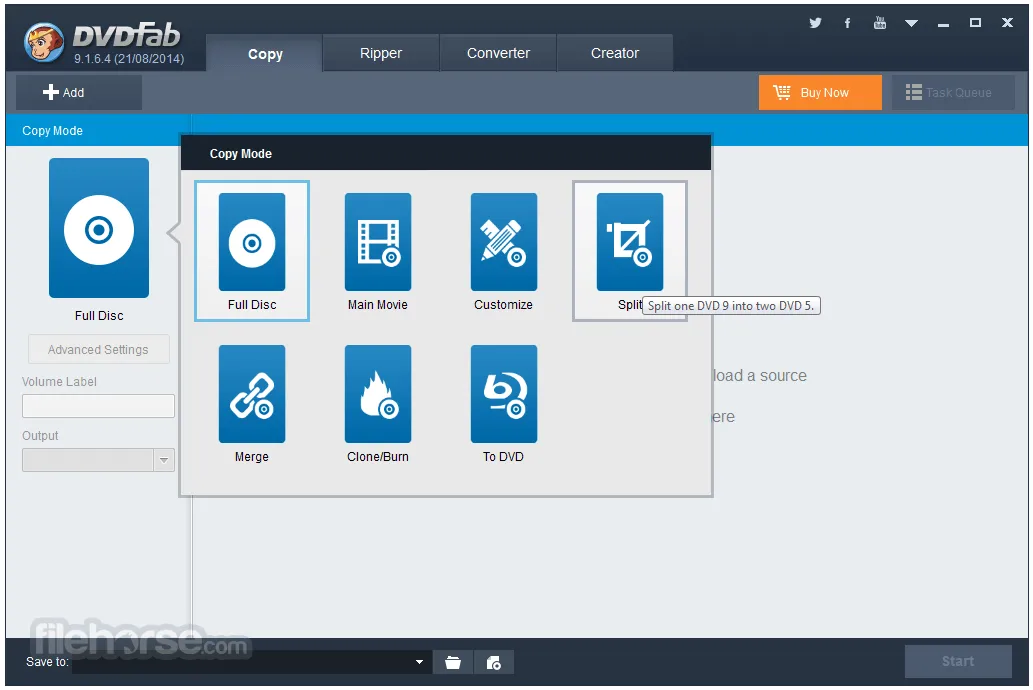Screen dimensions: 1033x690
Task: Open the Facebook link icon
Action: (x=847, y=23)
